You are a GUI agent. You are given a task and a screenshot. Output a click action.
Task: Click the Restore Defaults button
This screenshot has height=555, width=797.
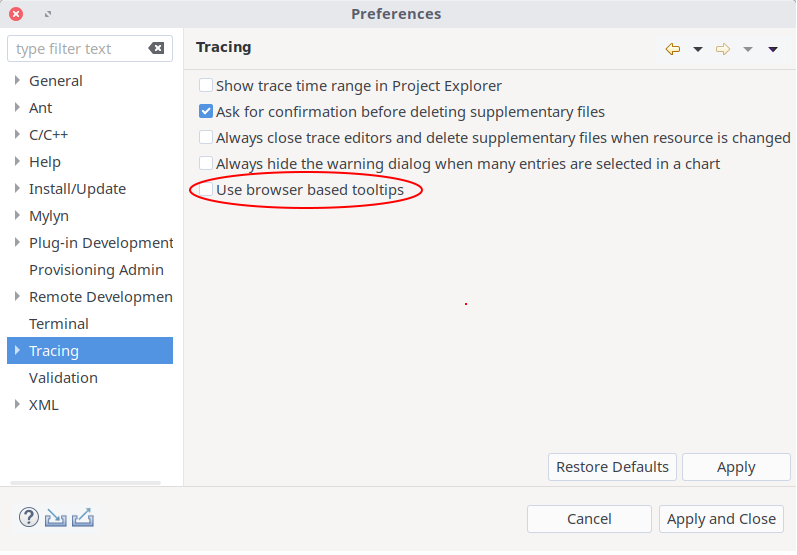pyautogui.click(x=612, y=467)
